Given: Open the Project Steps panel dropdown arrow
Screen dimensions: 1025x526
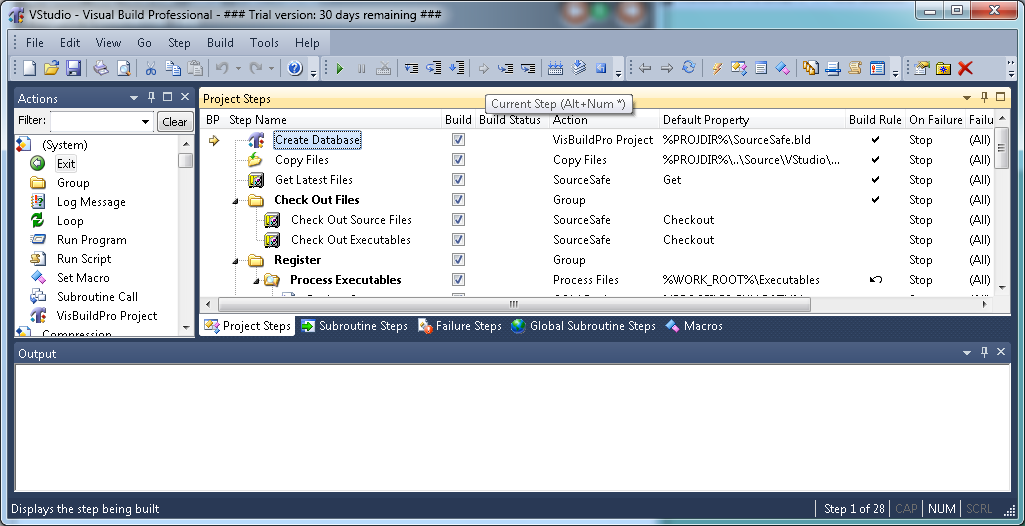Looking at the screenshot, I should 967,97.
